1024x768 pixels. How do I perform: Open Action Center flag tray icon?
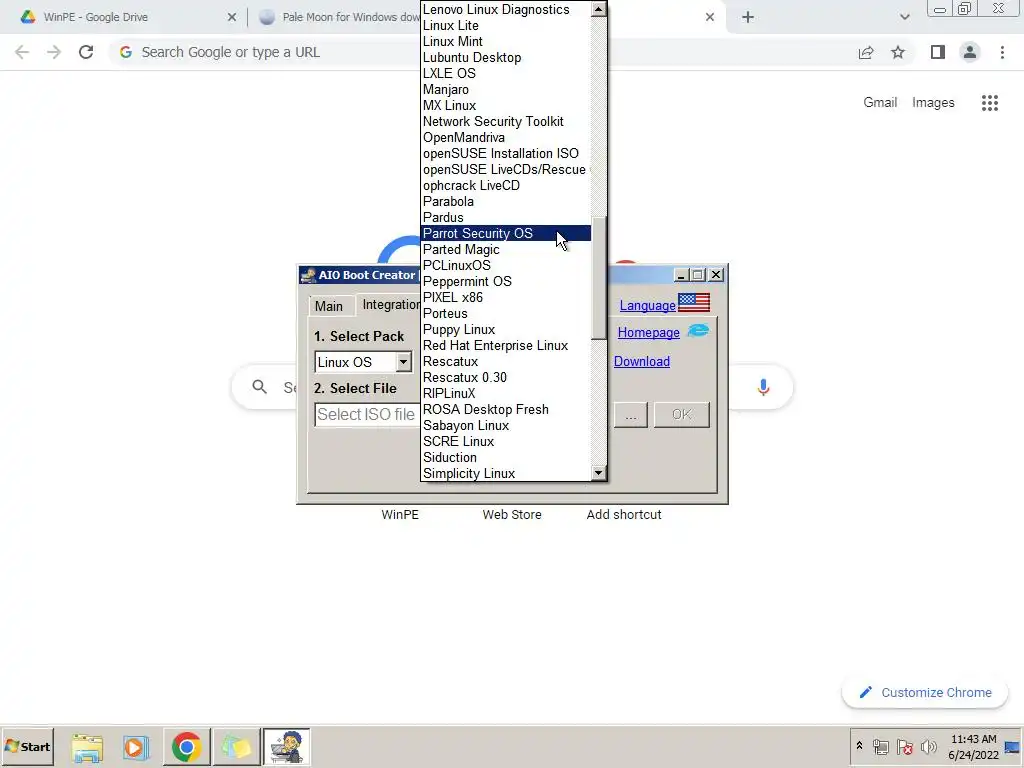904,746
